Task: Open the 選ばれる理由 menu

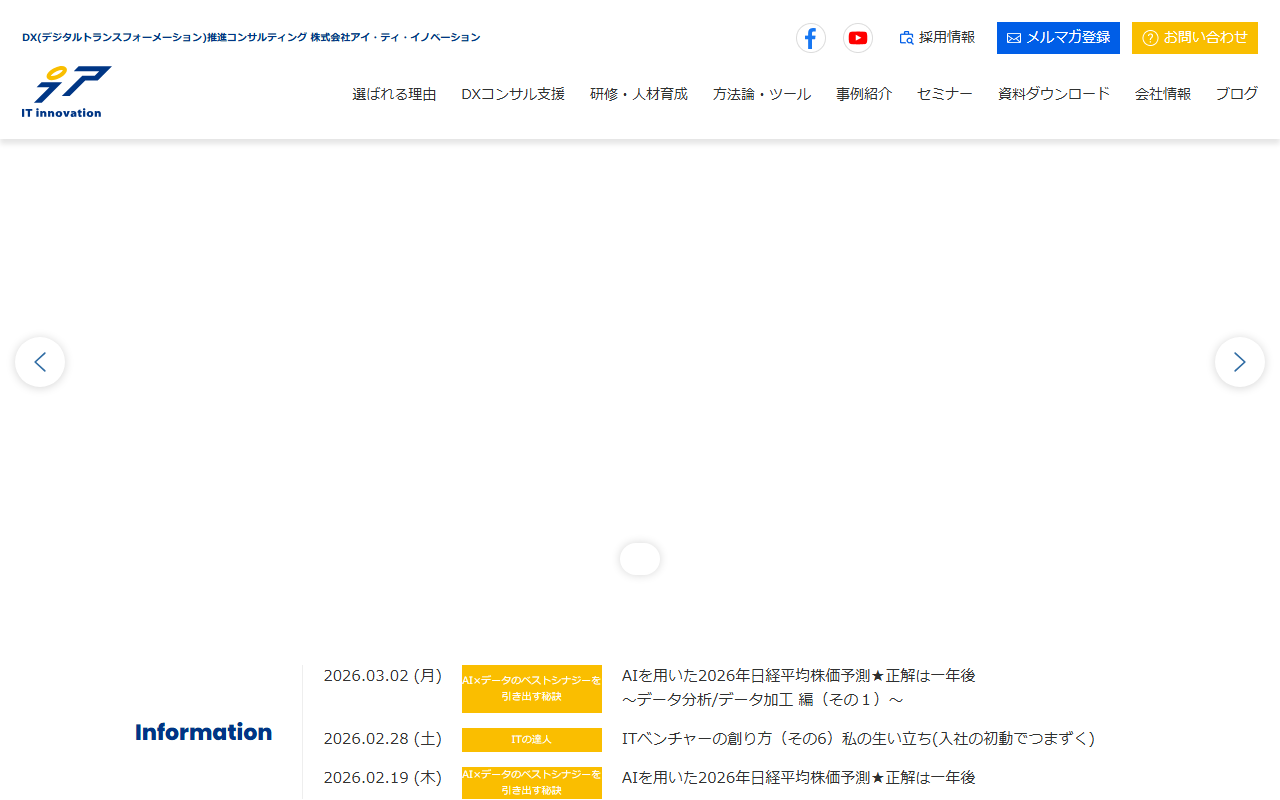Action: coord(394,94)
